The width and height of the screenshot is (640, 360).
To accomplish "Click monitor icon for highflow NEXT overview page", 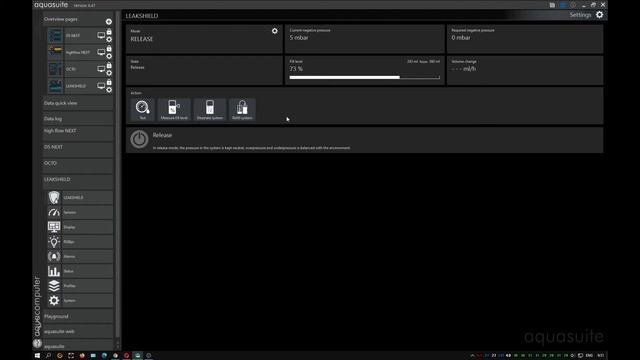I will (x=101, y=52).
